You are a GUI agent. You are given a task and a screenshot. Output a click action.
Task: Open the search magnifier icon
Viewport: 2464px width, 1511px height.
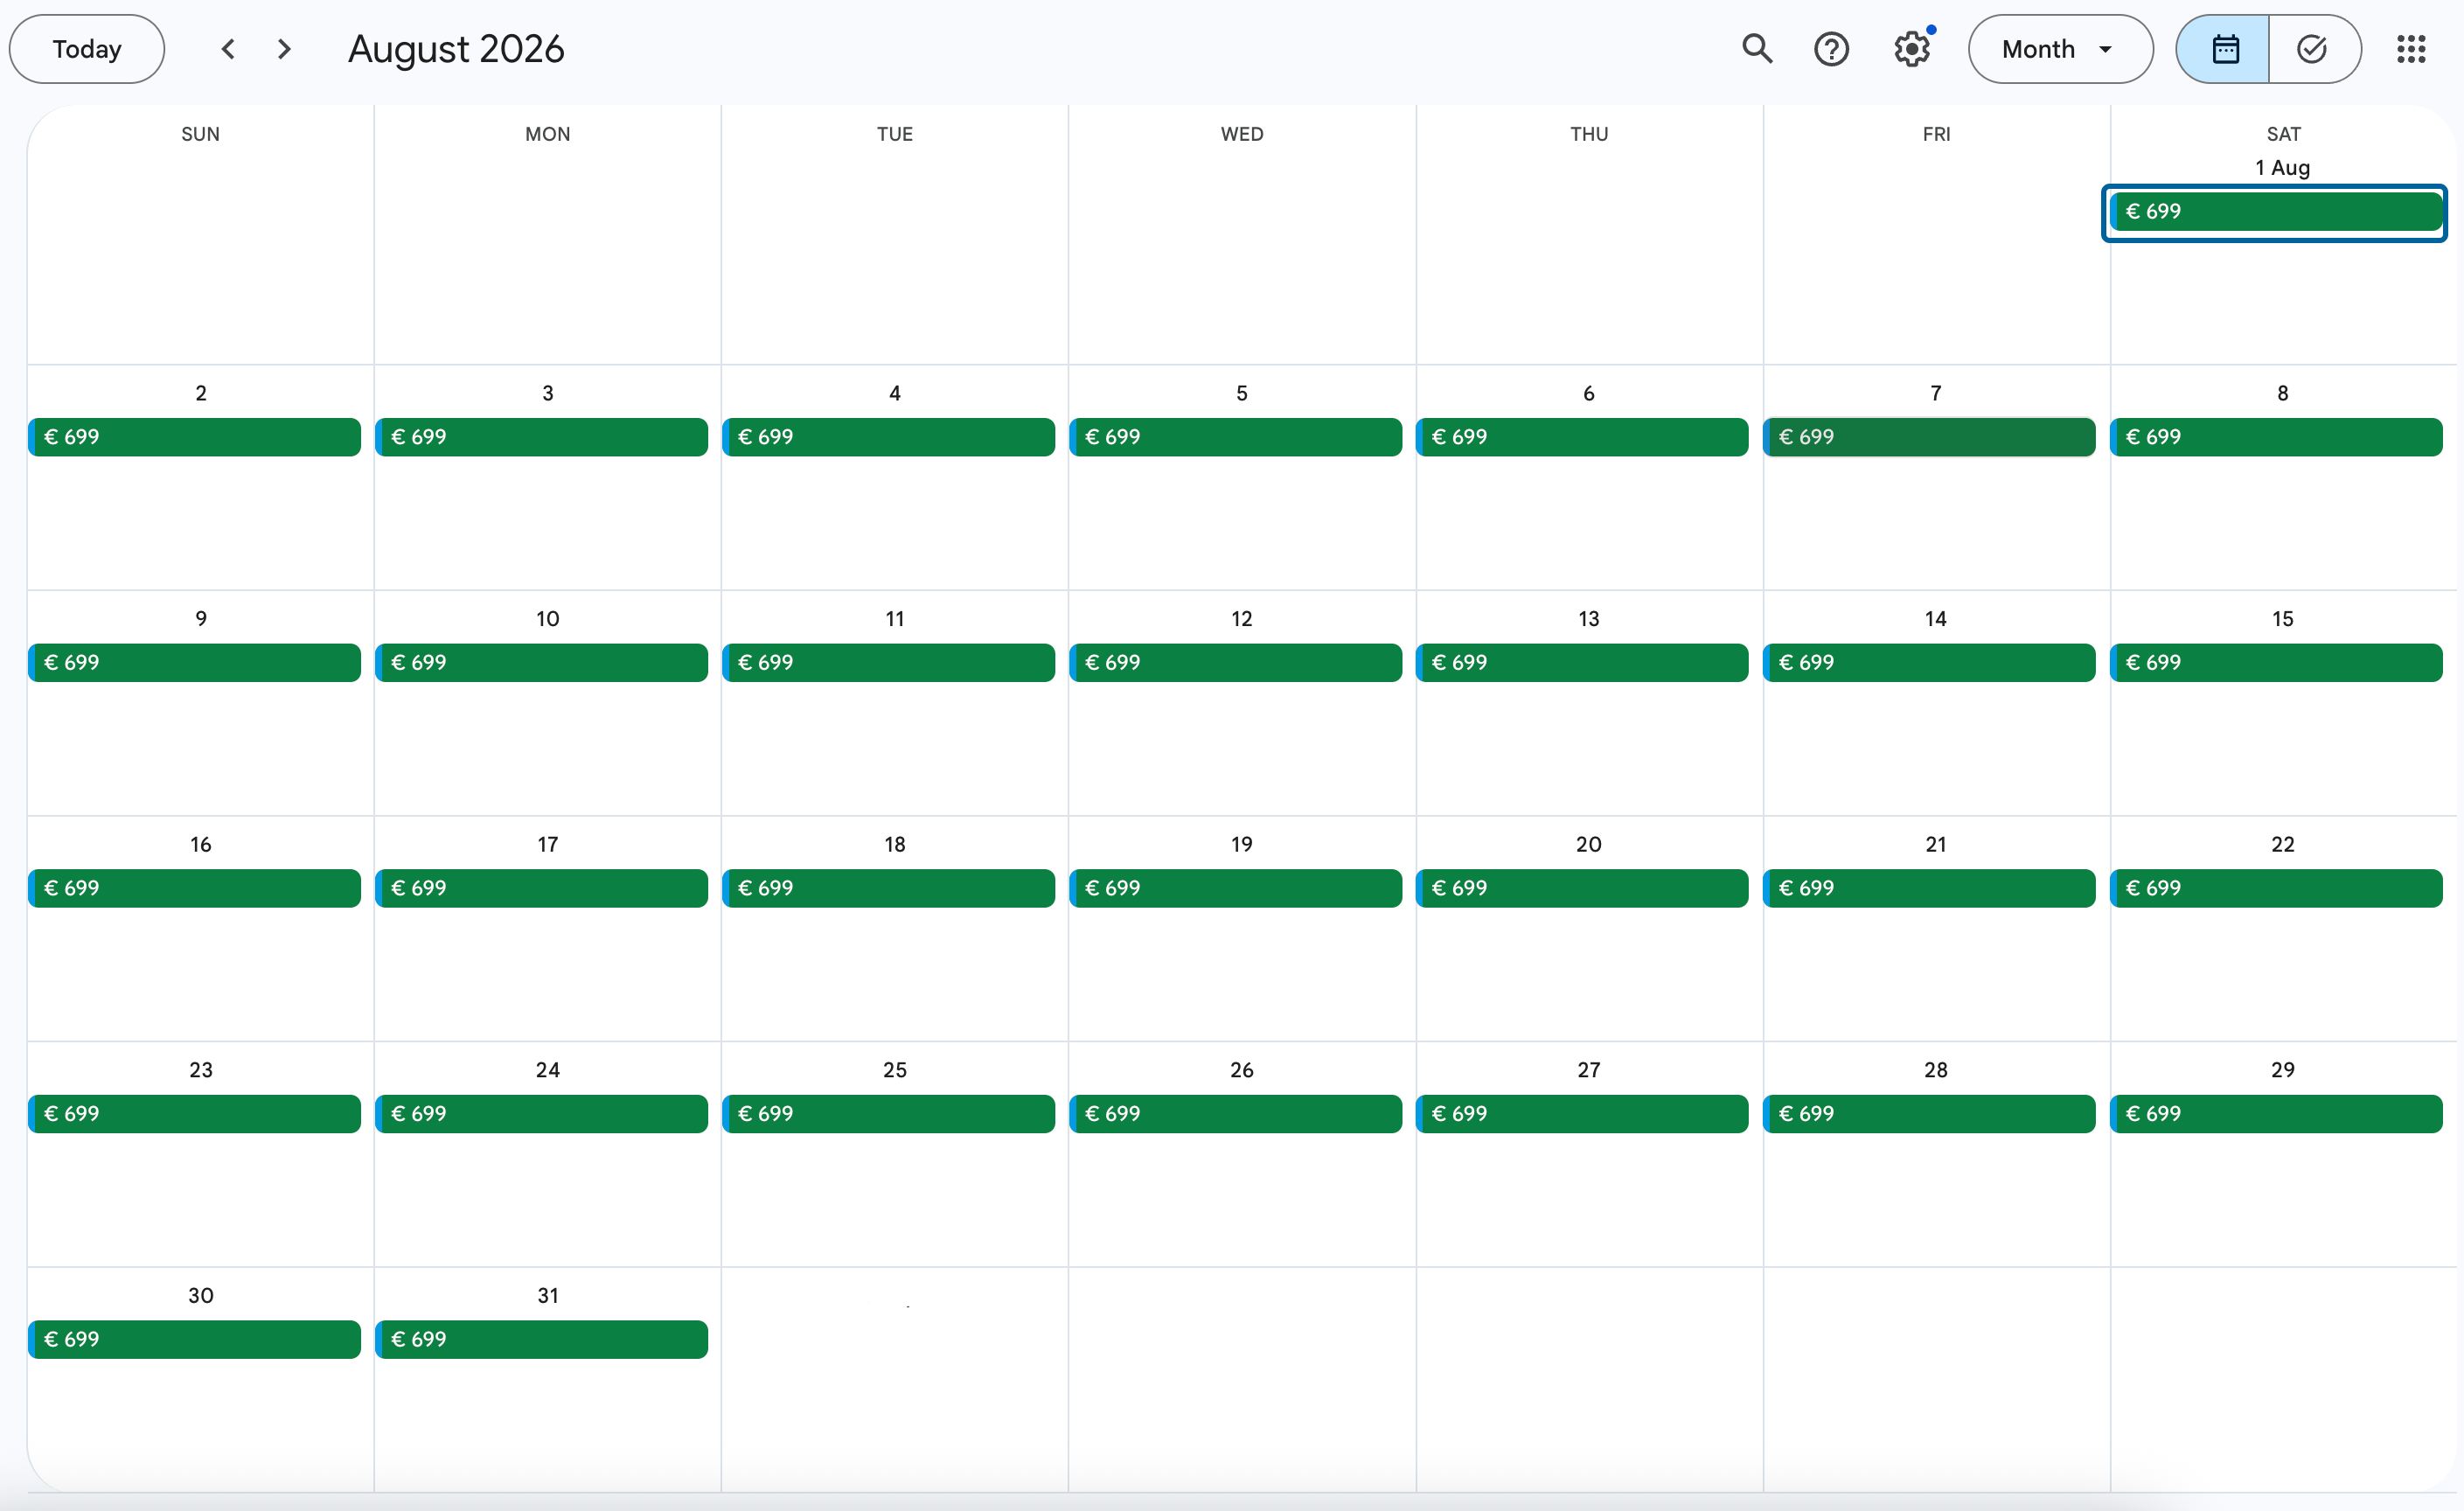(1757, 49)
